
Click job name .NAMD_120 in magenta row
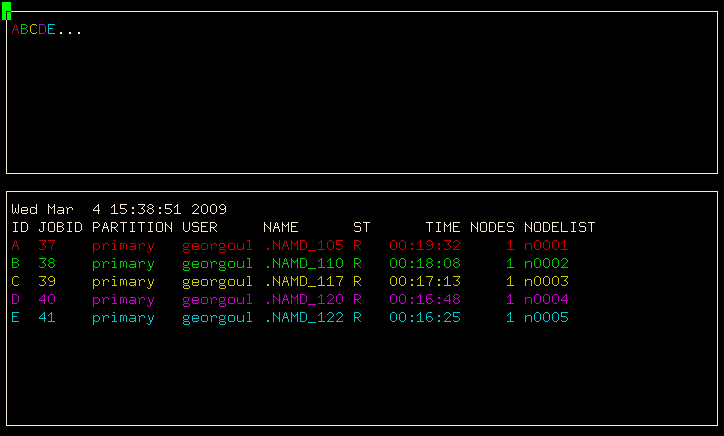point(304,300)
